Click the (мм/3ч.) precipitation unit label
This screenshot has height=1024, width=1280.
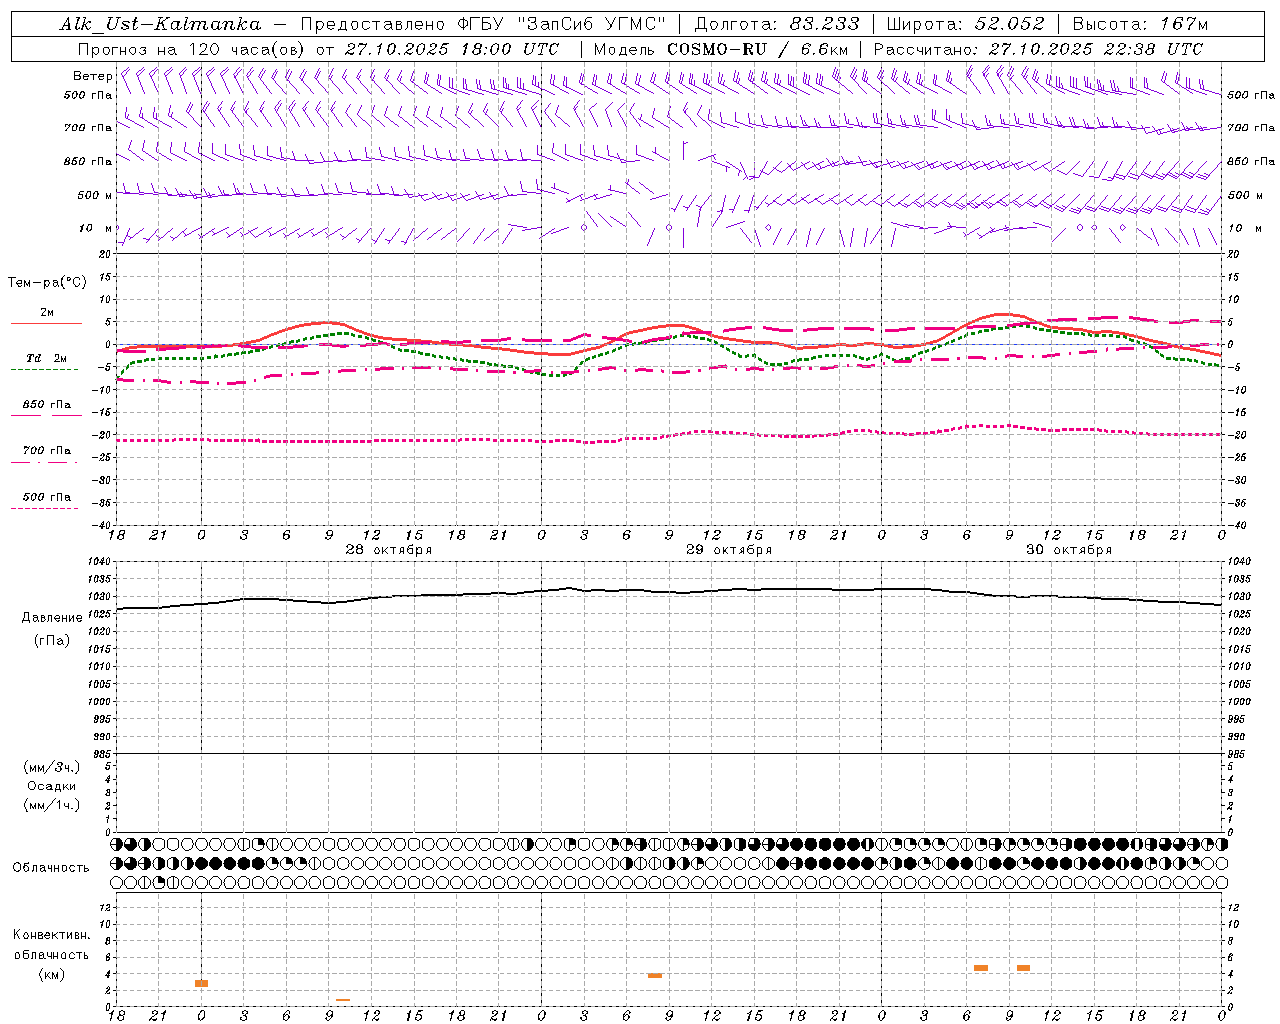52,767
